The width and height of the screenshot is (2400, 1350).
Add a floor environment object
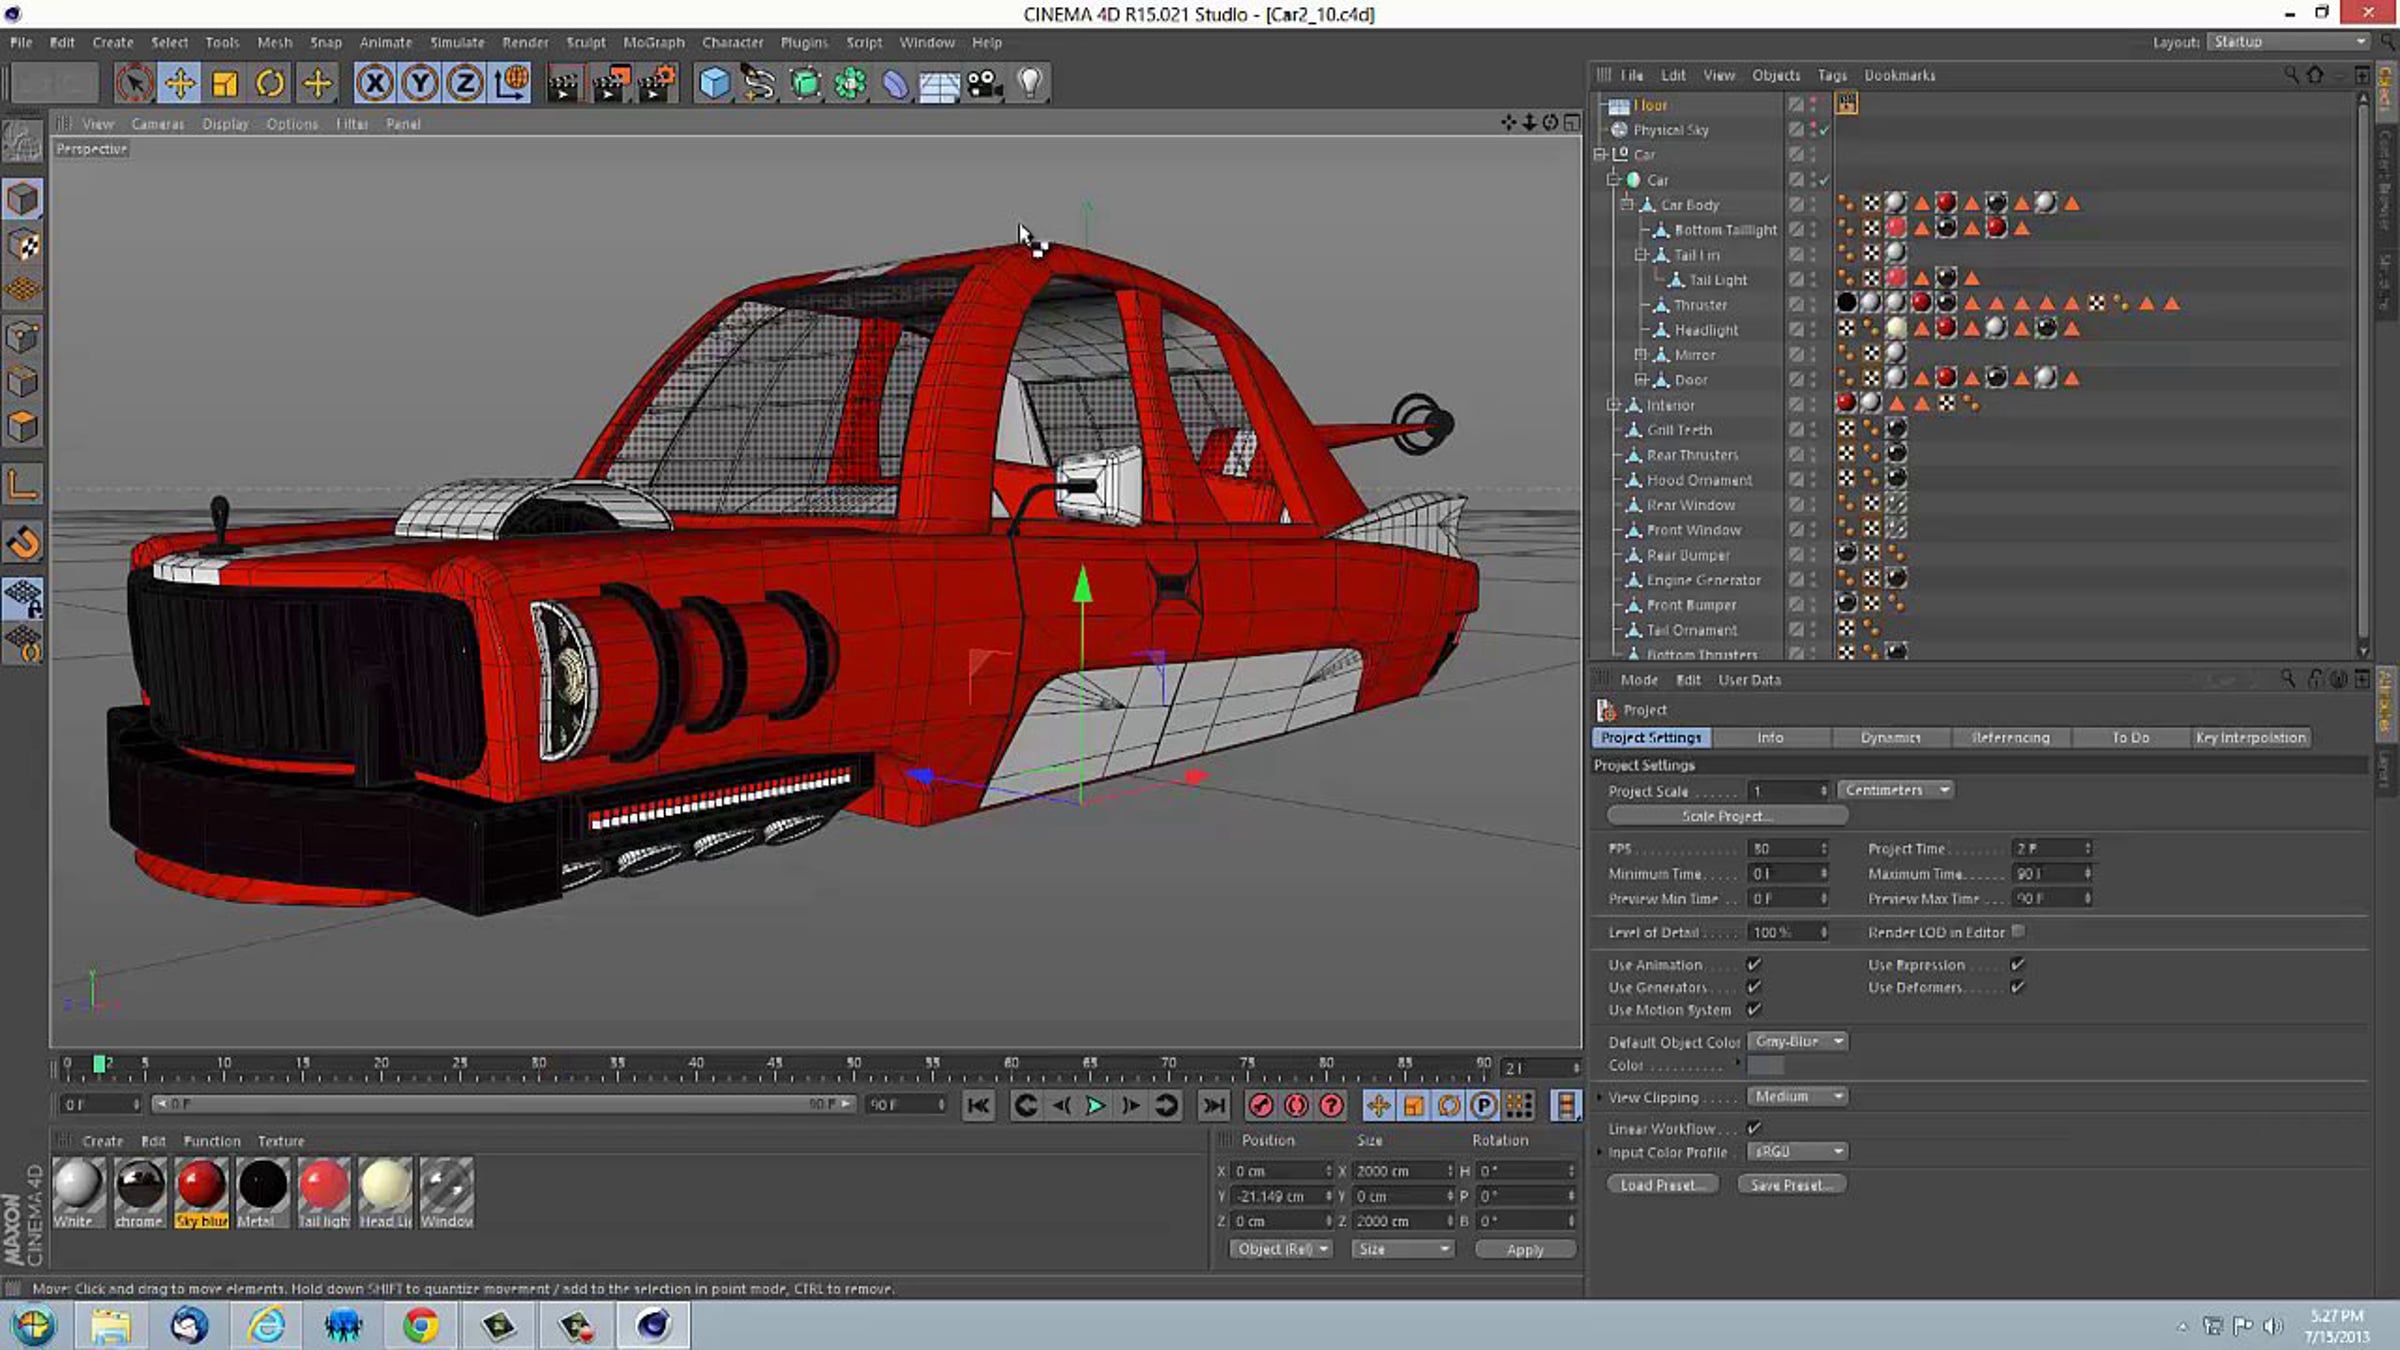pos(940,83)
